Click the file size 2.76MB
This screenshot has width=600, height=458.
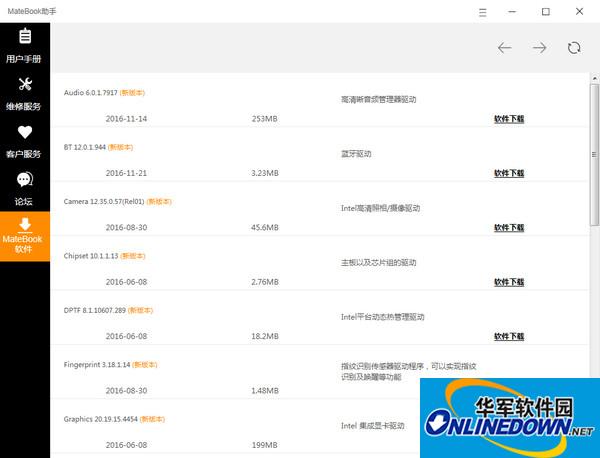(265, 282)
